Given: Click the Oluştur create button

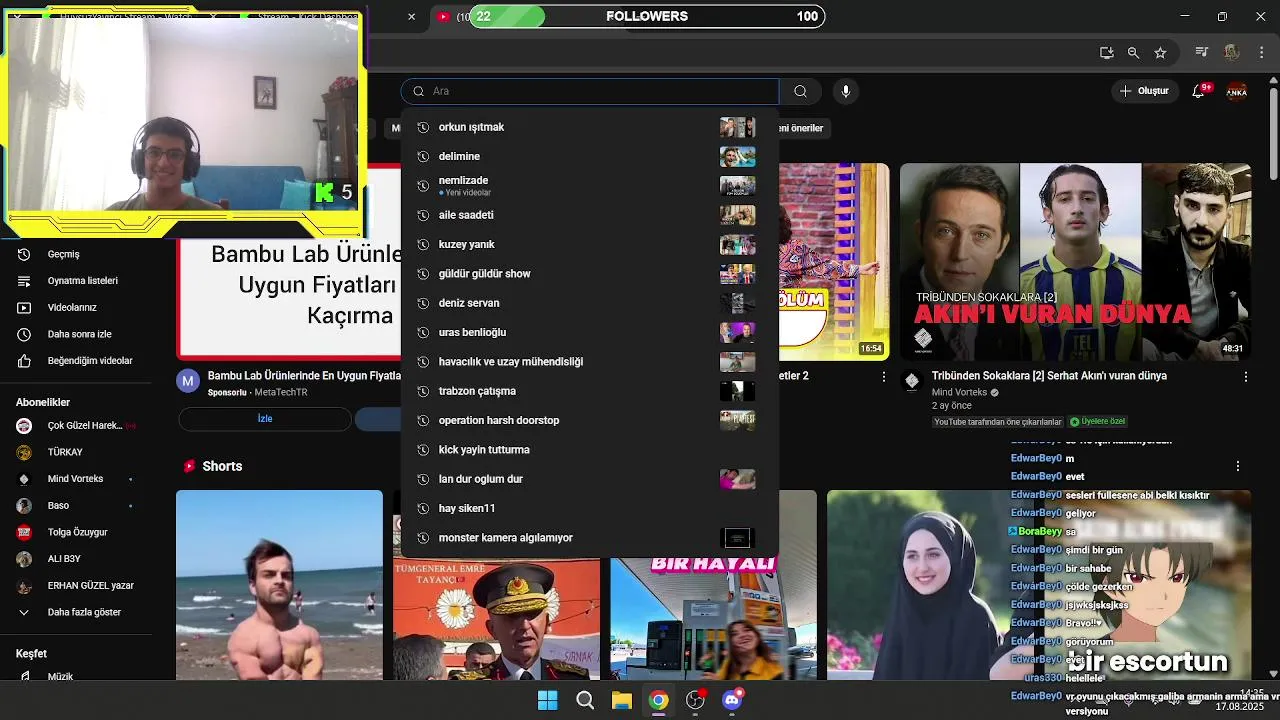Looking at the screenshot, I should pyautogui.click(x=1145, y=91).
